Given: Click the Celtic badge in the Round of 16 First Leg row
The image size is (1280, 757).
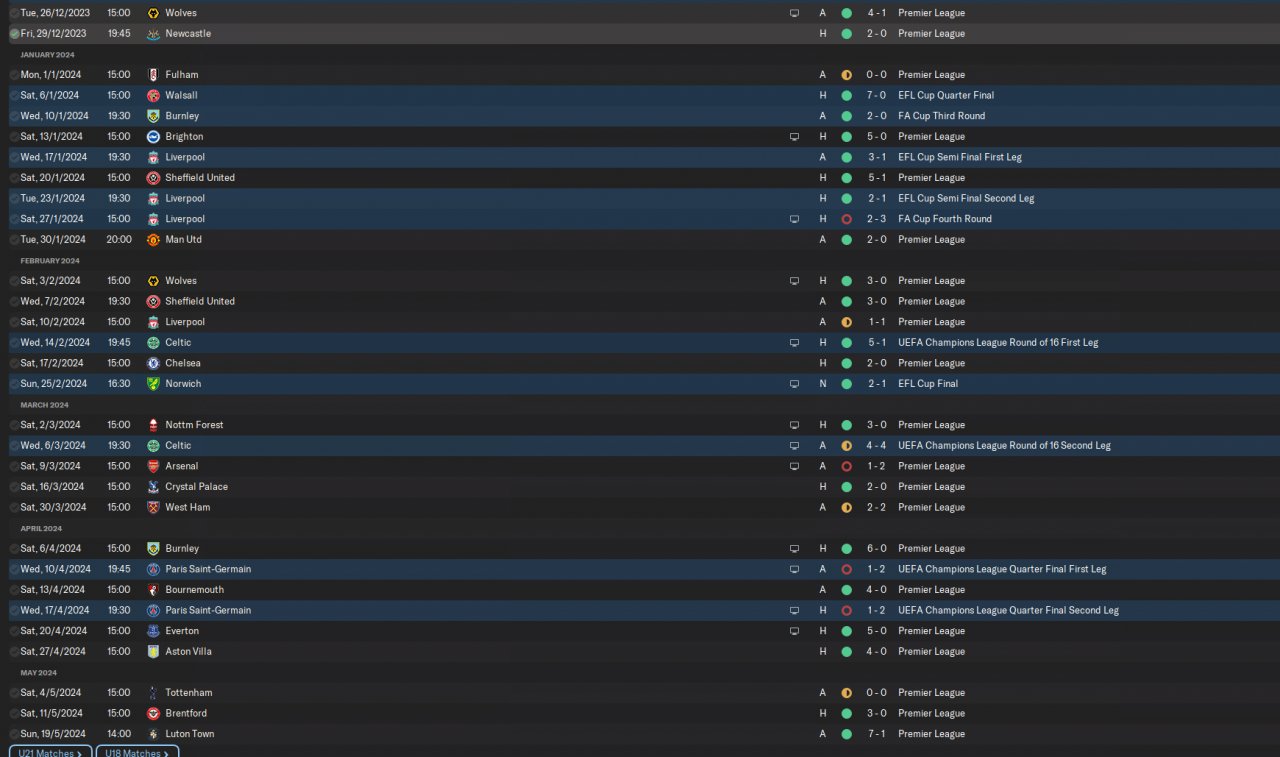Looking at the screenshot, I should tap(153, 343).
